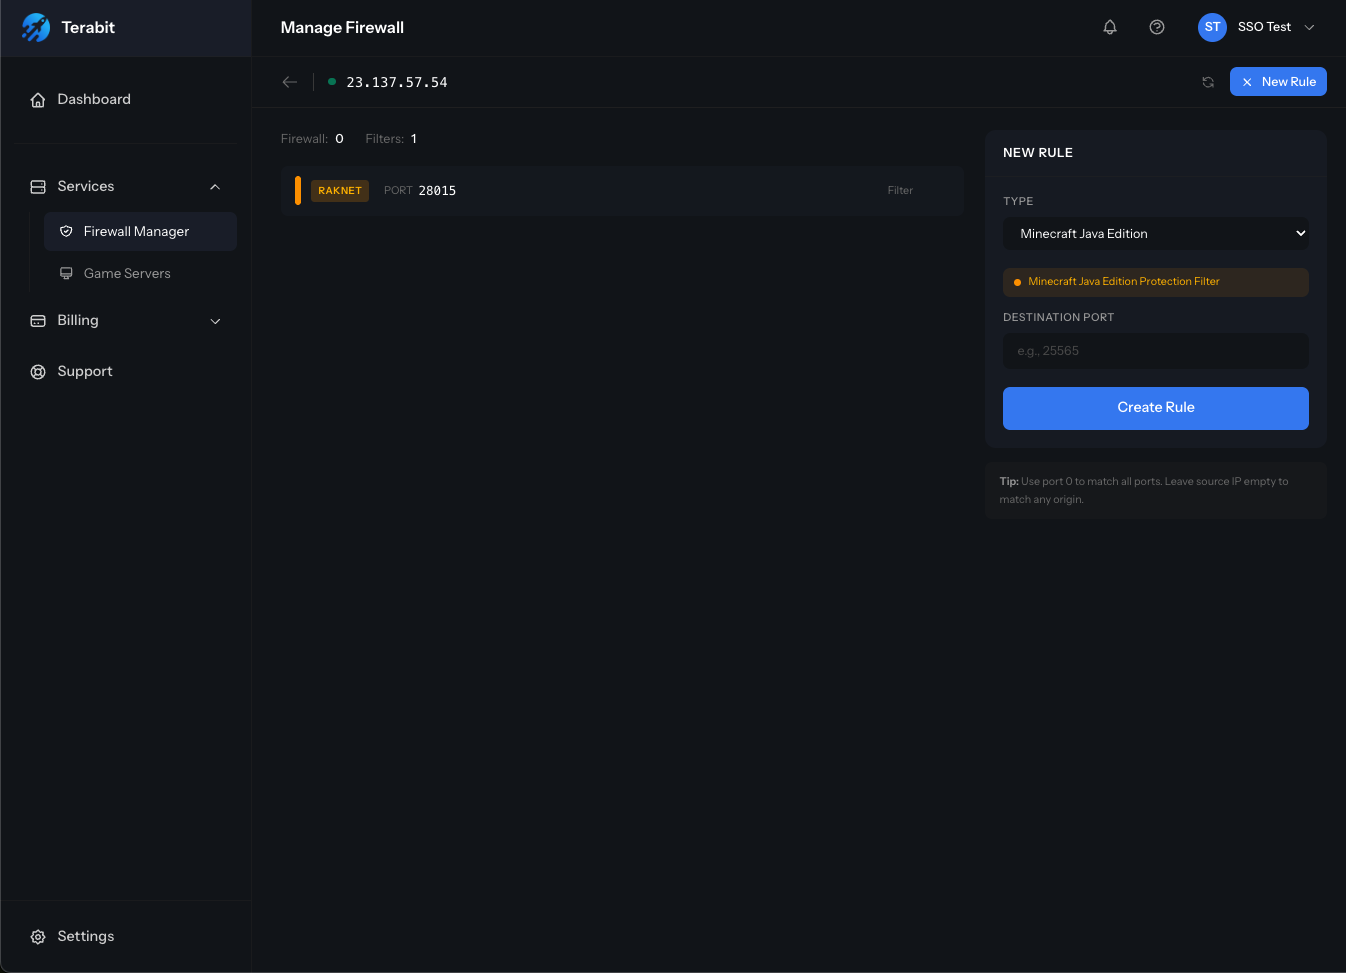Click the Support lifebuoy icon

(38, 372)
